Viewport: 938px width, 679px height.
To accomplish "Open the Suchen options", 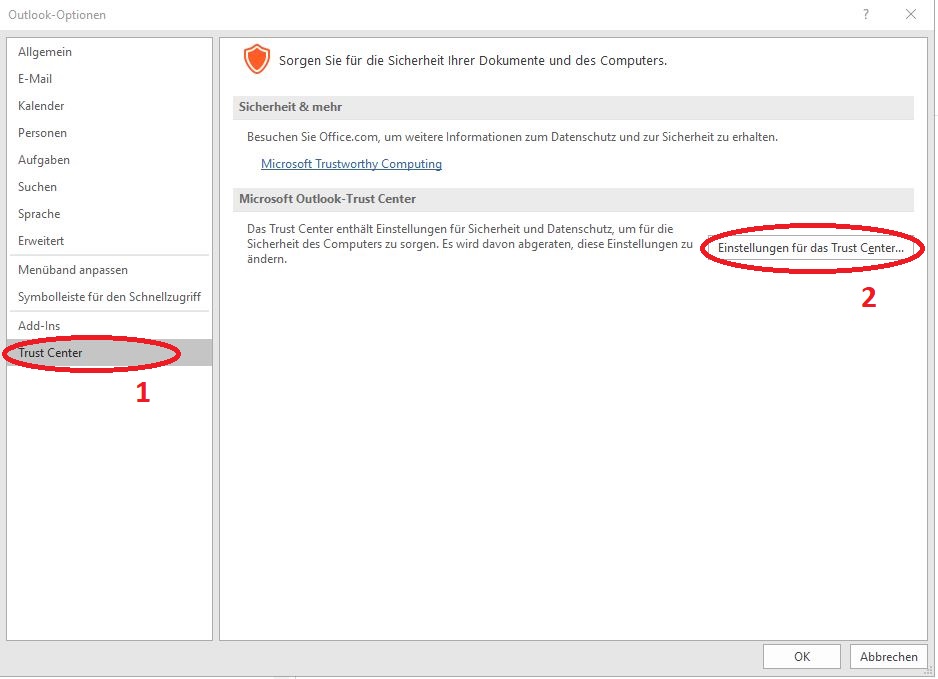I will (x=109, y=187).
